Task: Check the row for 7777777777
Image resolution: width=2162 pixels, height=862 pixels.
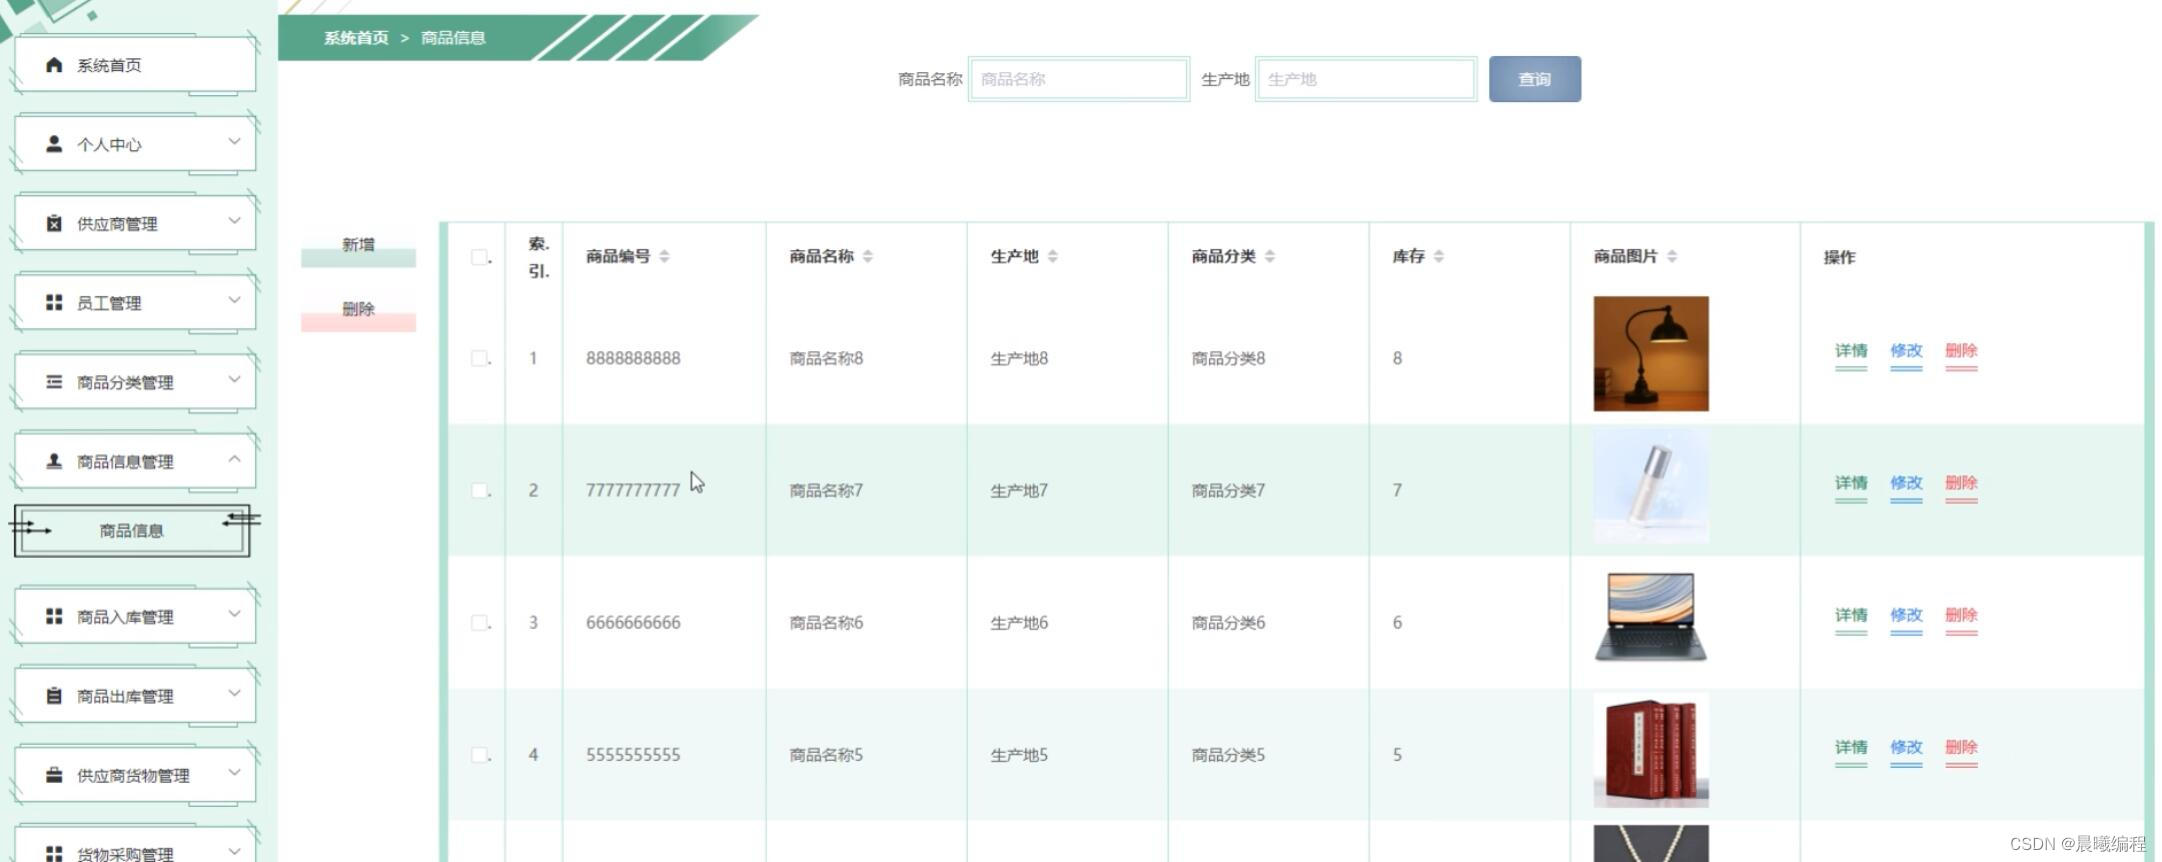Action: pos(480,490)
